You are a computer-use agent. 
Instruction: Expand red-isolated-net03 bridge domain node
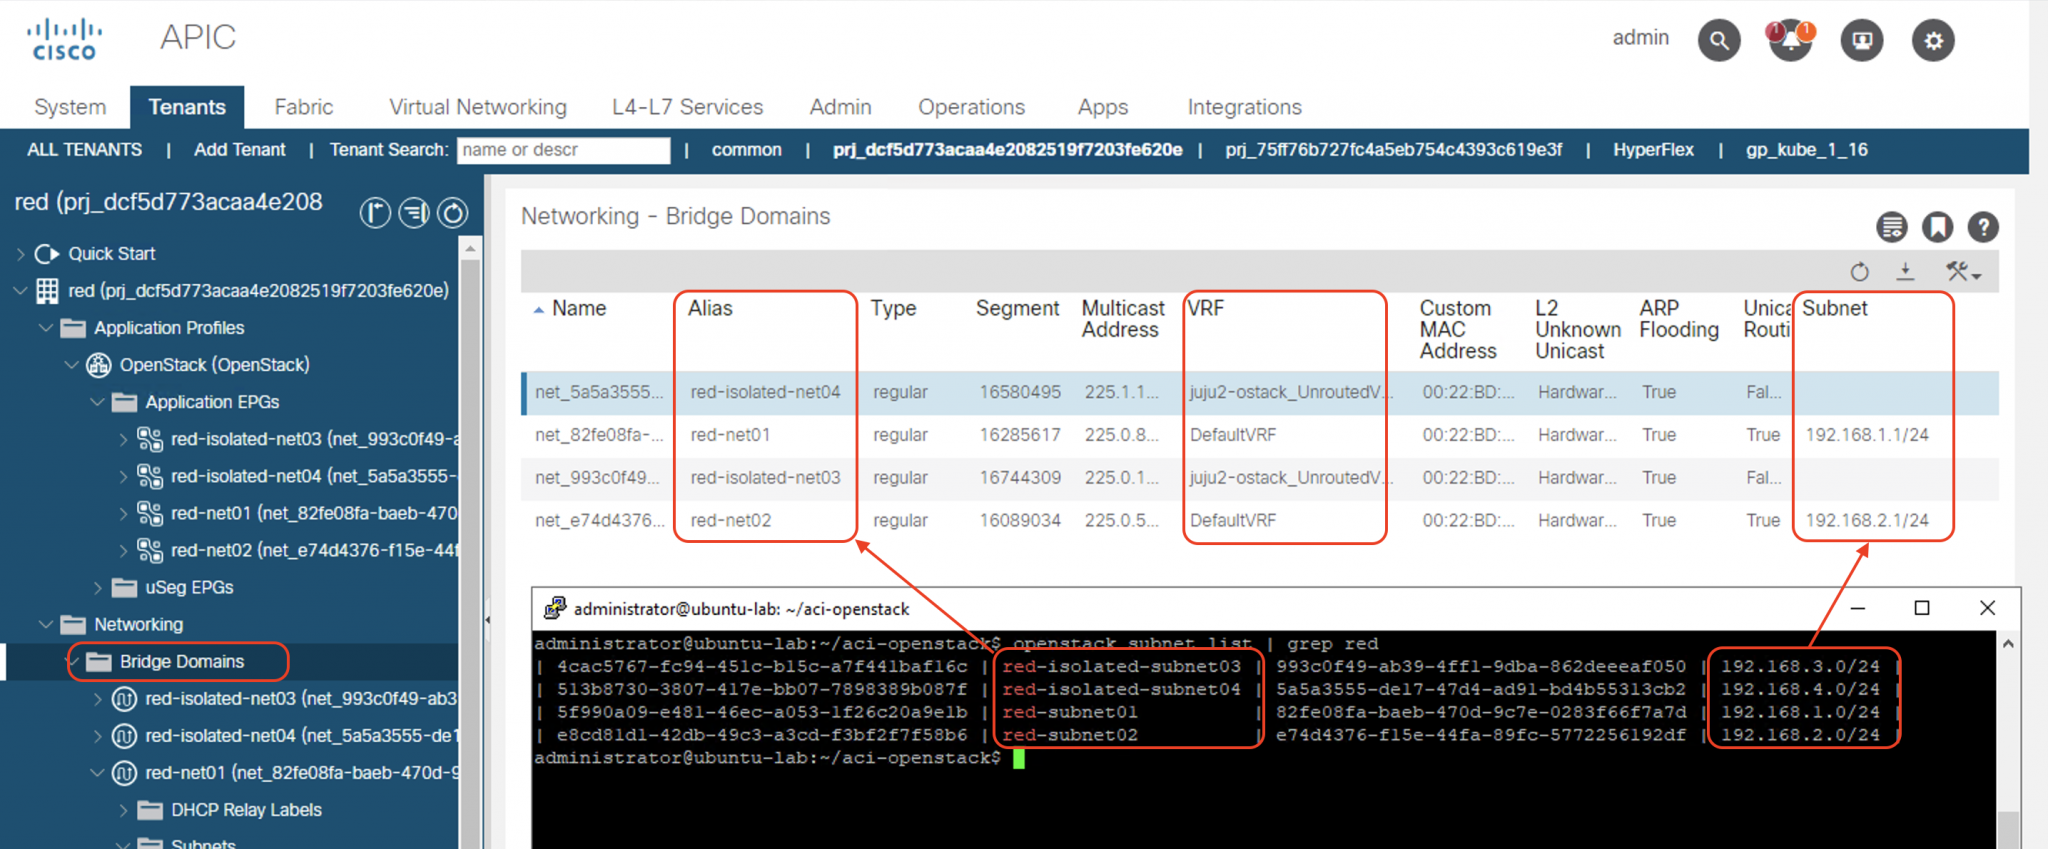[x=98, y=698]
